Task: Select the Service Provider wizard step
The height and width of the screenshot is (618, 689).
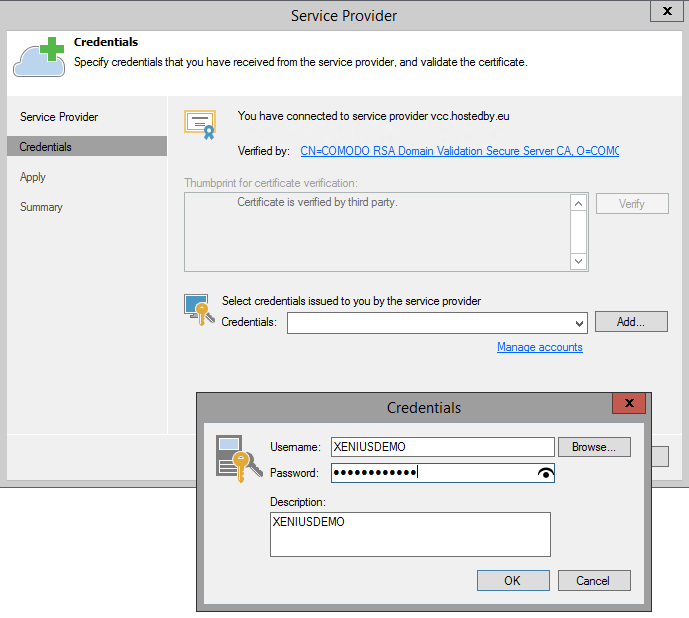Action: click(x=59, y=117)
